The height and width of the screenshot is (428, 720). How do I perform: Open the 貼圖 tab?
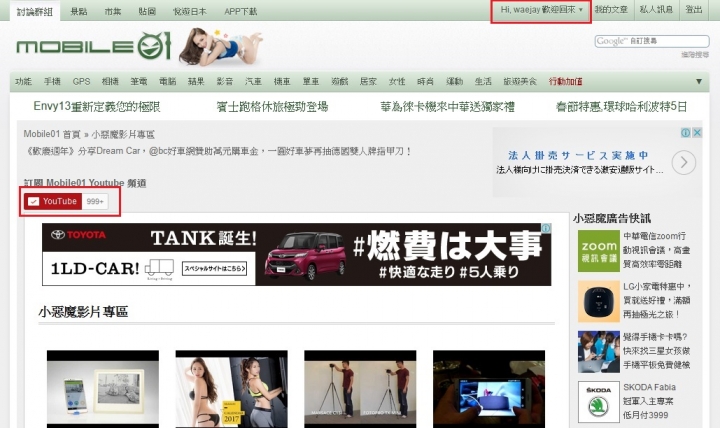click(147, 11)
